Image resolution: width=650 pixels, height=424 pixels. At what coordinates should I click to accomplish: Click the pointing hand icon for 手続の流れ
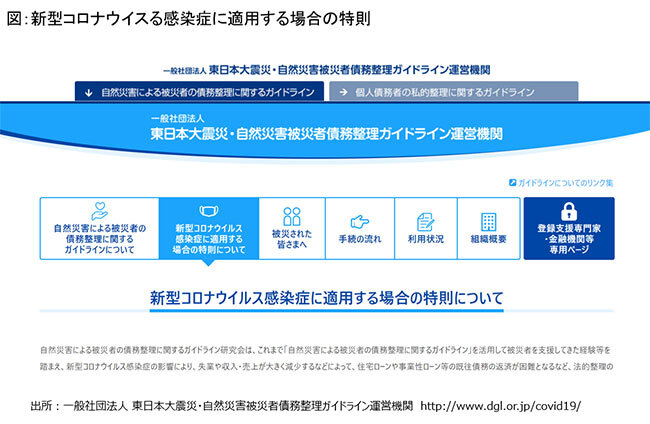click(x=360, y=220)
